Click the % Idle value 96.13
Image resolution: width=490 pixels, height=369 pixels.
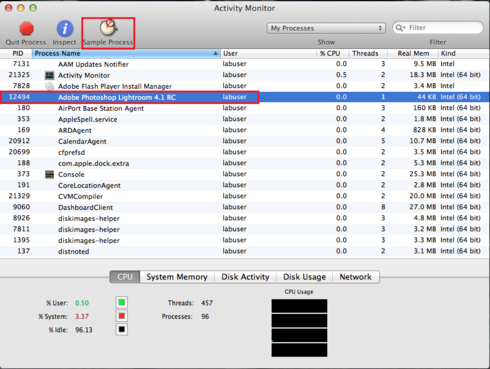tap(84, 330)
